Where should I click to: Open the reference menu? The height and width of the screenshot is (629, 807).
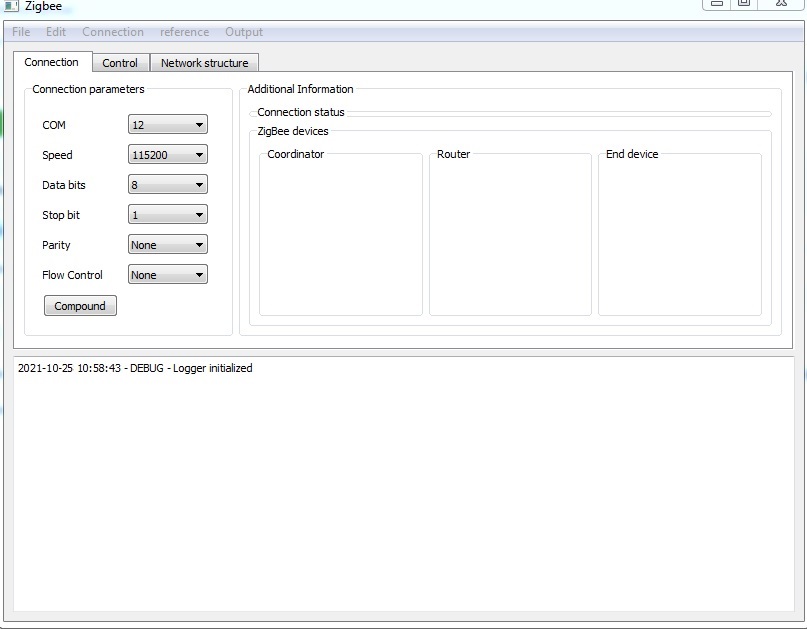tap(184, 32)
